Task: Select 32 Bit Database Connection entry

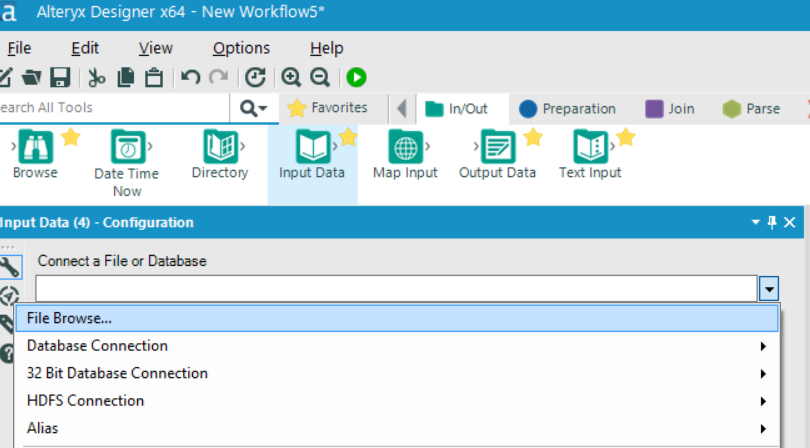Action: coord(397,373)
